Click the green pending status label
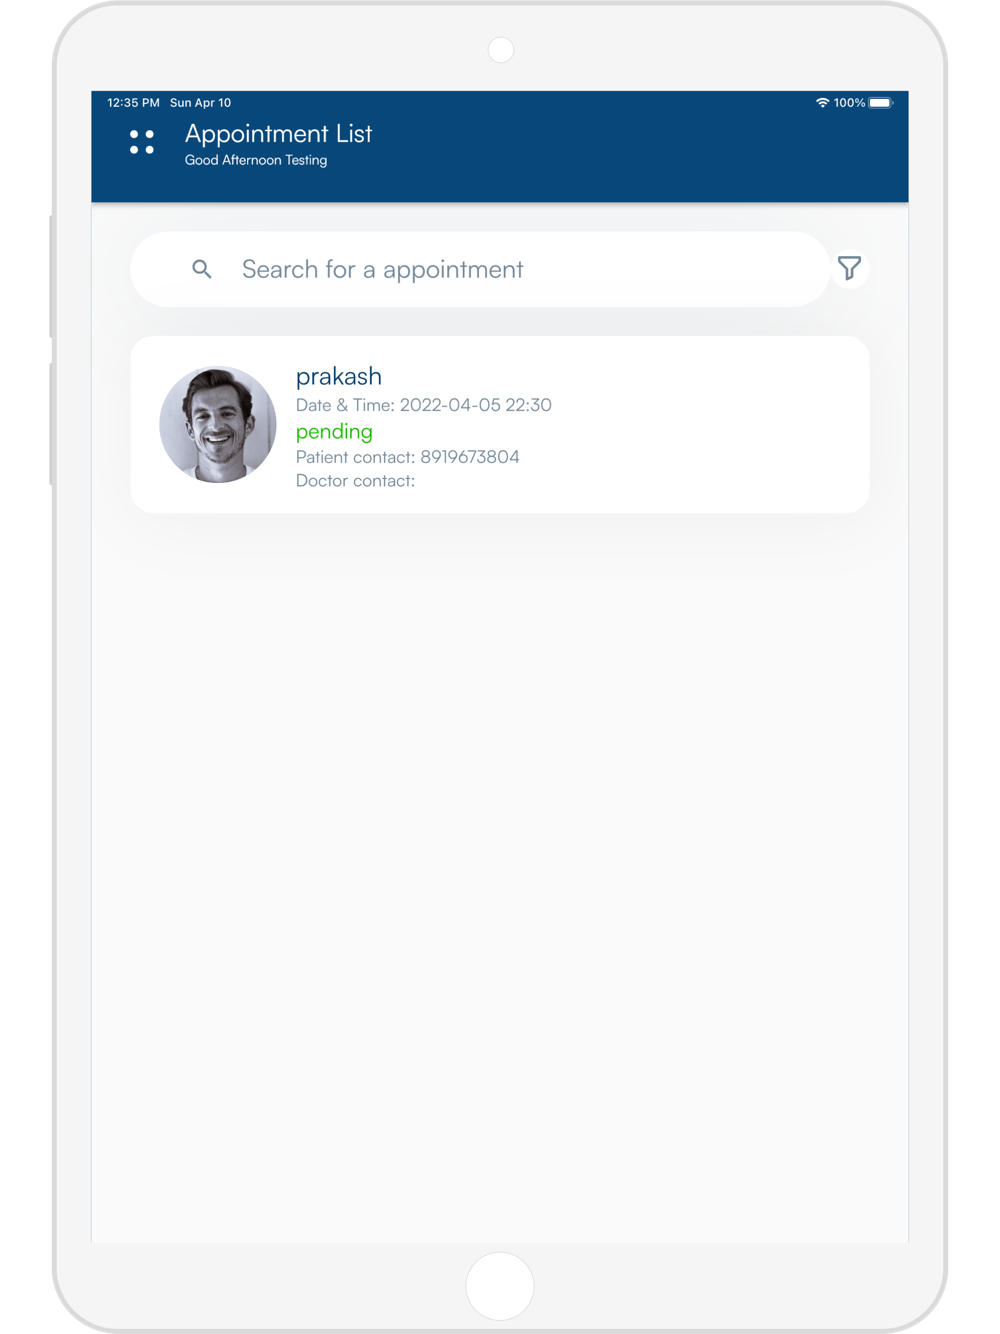1000x1334 pixels. (334, 431)
